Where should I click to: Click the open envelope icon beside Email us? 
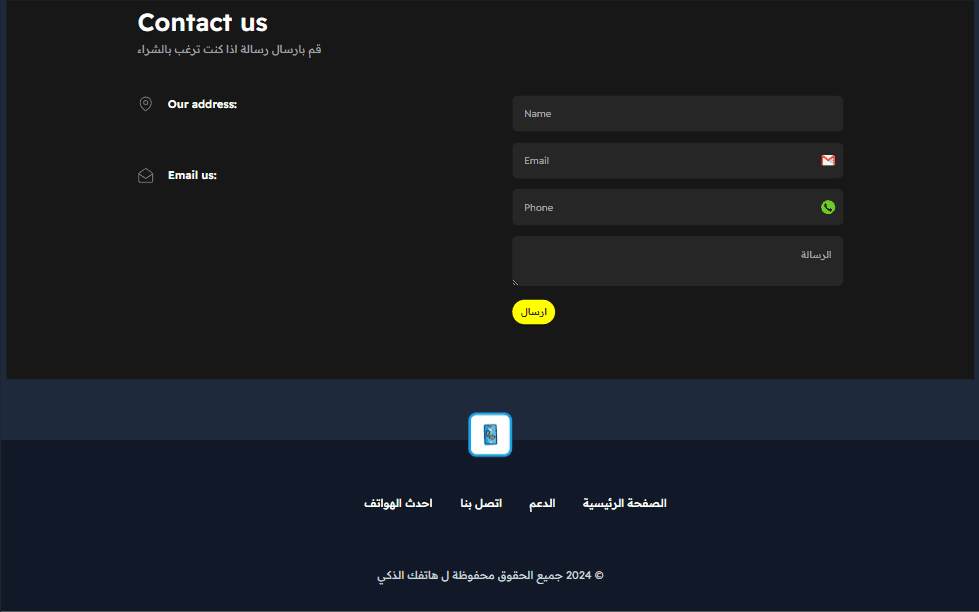[145, 175]
